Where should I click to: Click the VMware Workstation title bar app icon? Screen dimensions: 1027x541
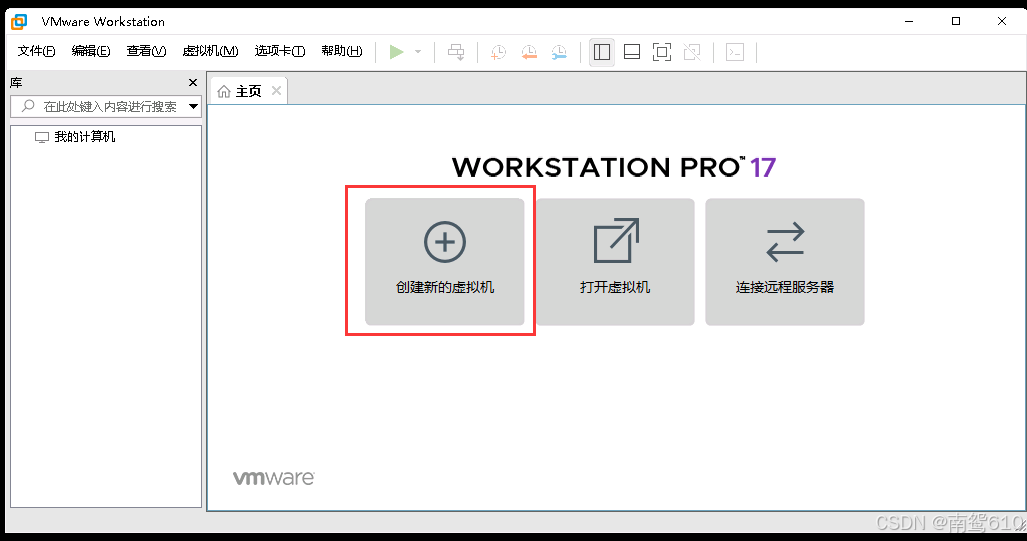click(x=19, y=22)
